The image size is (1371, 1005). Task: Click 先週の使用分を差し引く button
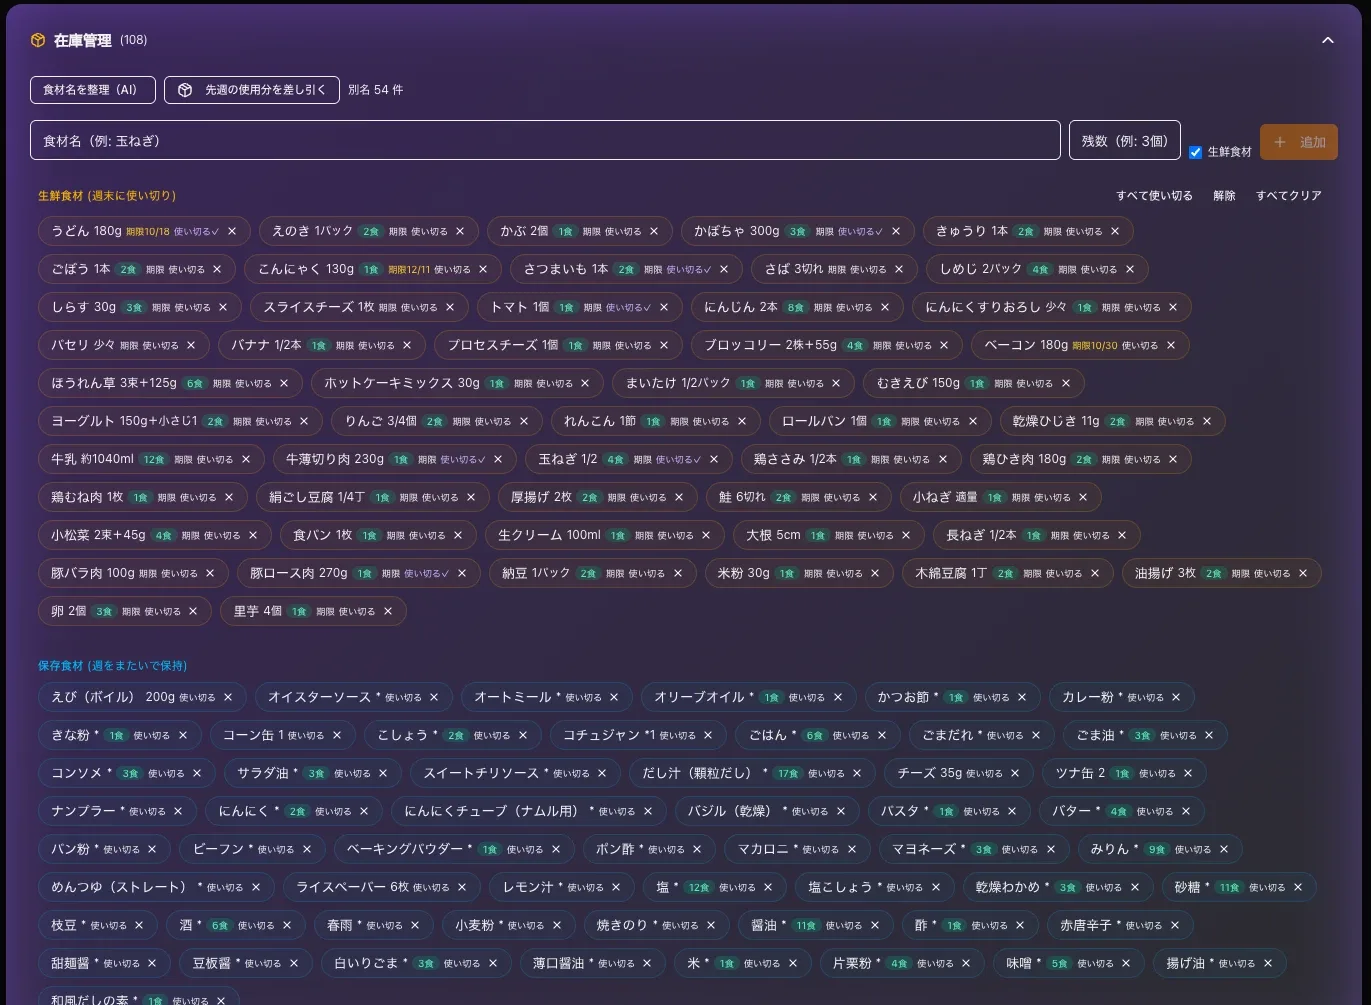[x=252, y=90]
